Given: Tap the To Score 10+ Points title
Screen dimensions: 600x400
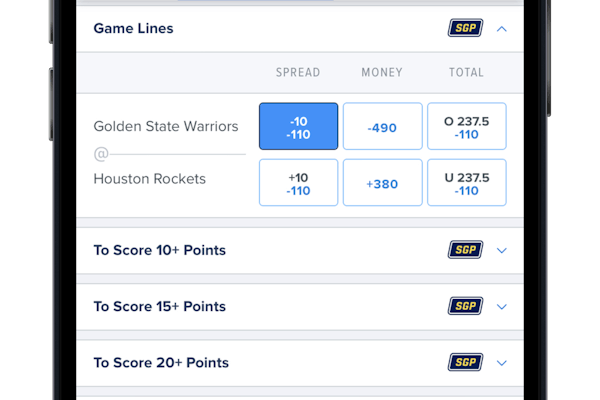Looking at the screenshot, I should click(x=160, y=250).
